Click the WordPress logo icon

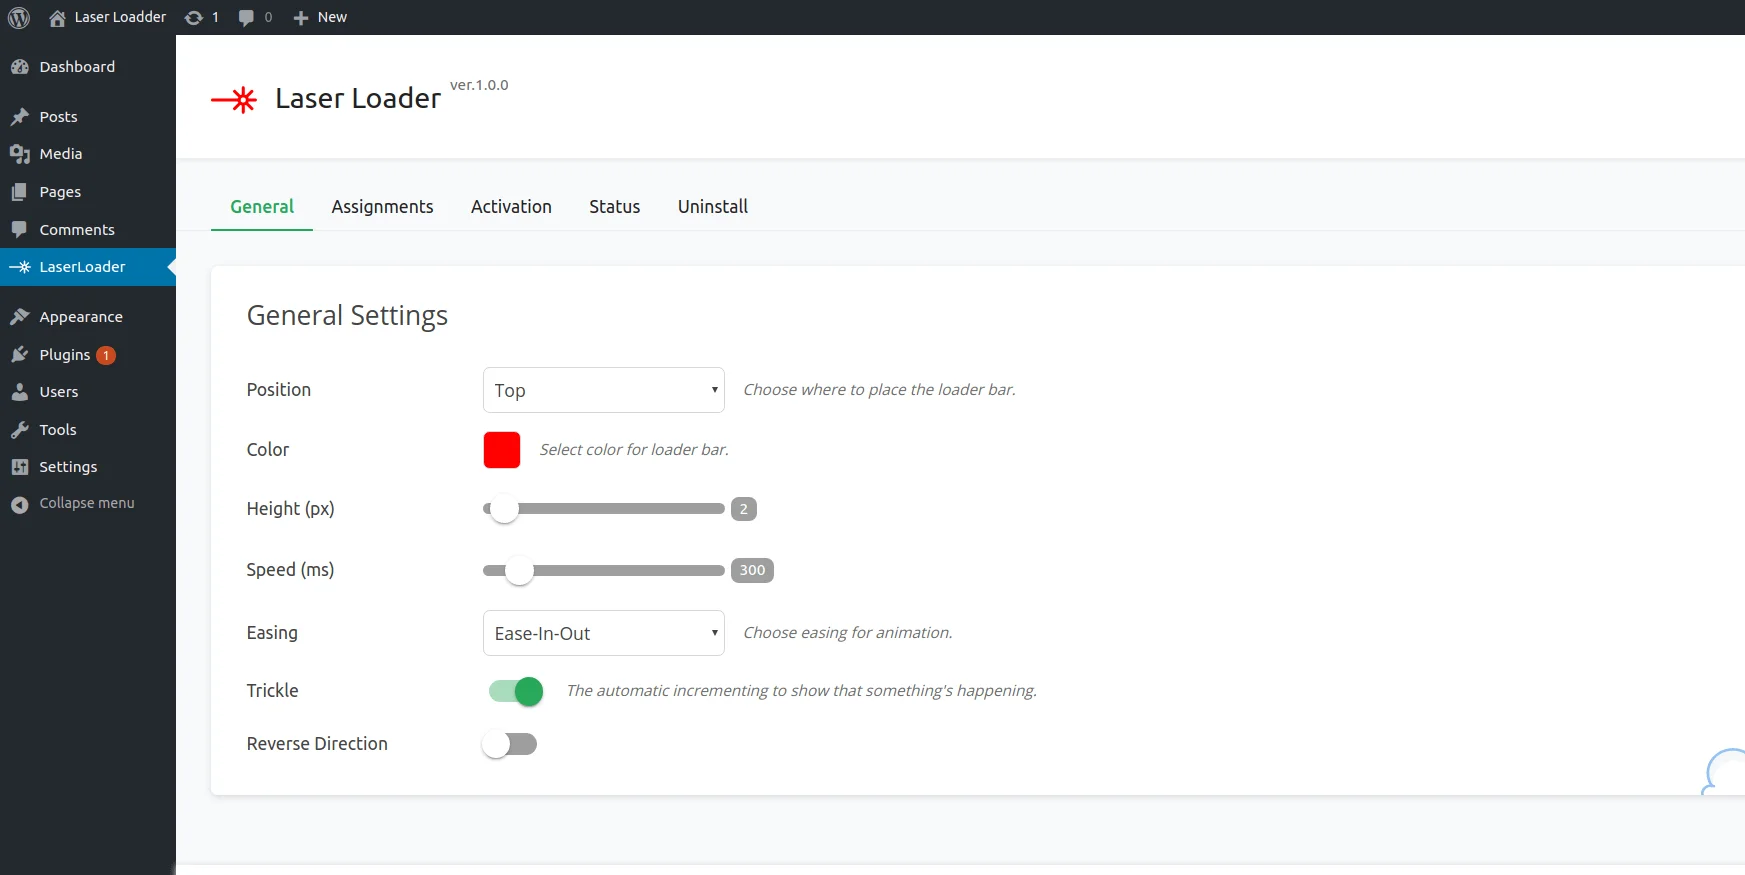[x=19, y=17]
